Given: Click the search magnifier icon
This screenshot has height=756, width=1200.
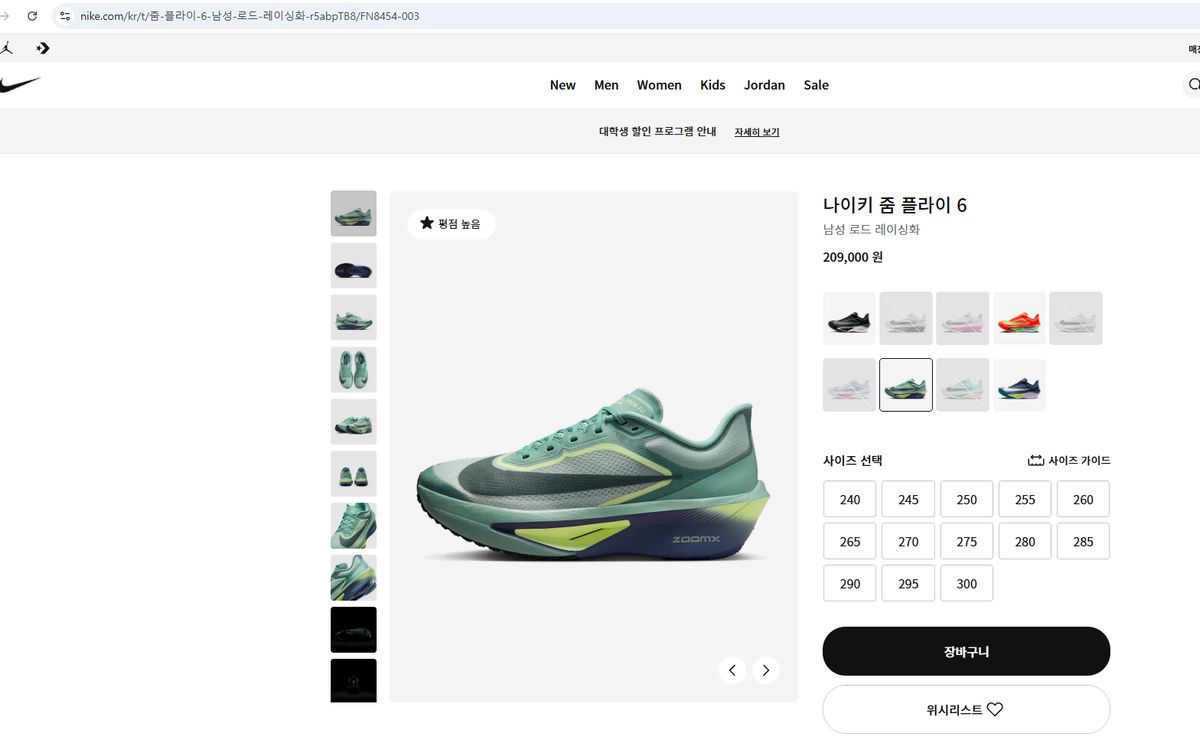Looking at the screenshot, I should [1193, 85].
